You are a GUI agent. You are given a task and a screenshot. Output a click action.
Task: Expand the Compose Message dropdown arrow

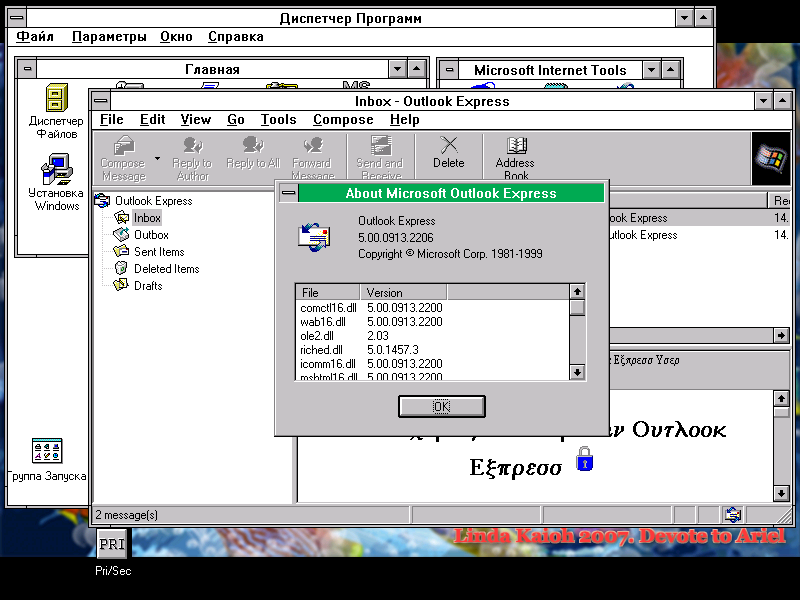click(157, 159)
